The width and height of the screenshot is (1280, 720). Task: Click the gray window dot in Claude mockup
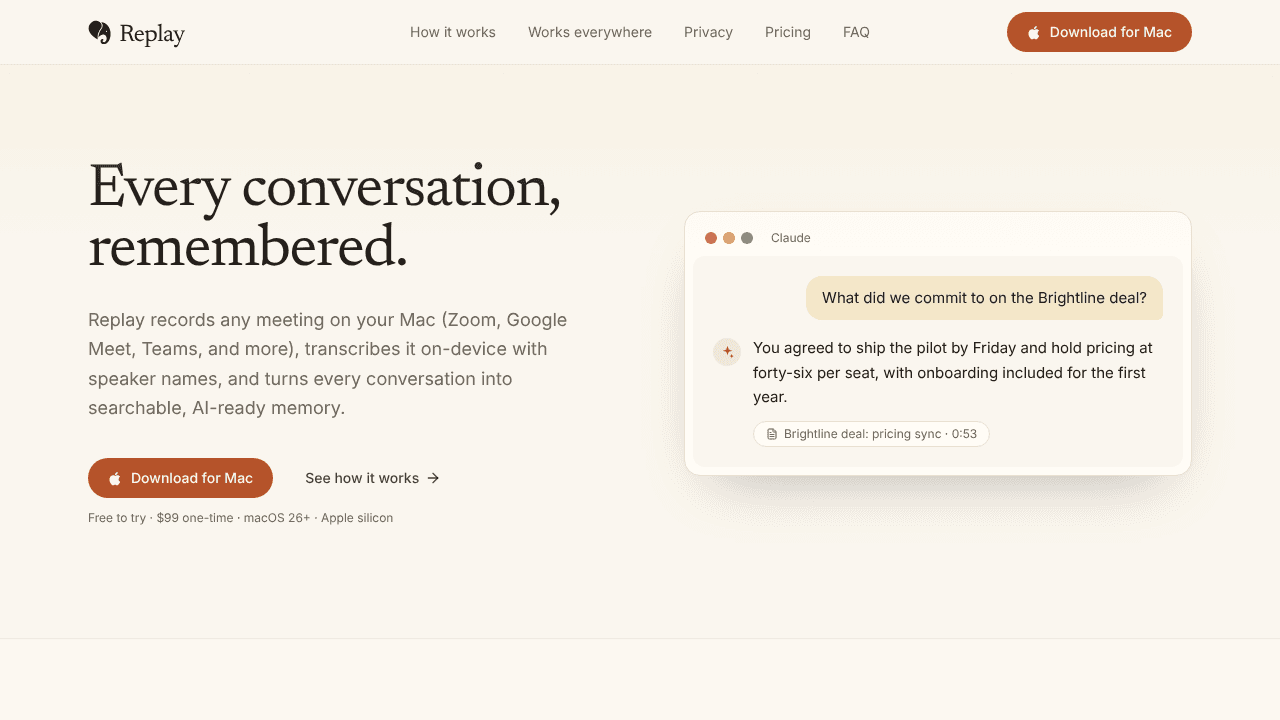(x=747, y=238)
